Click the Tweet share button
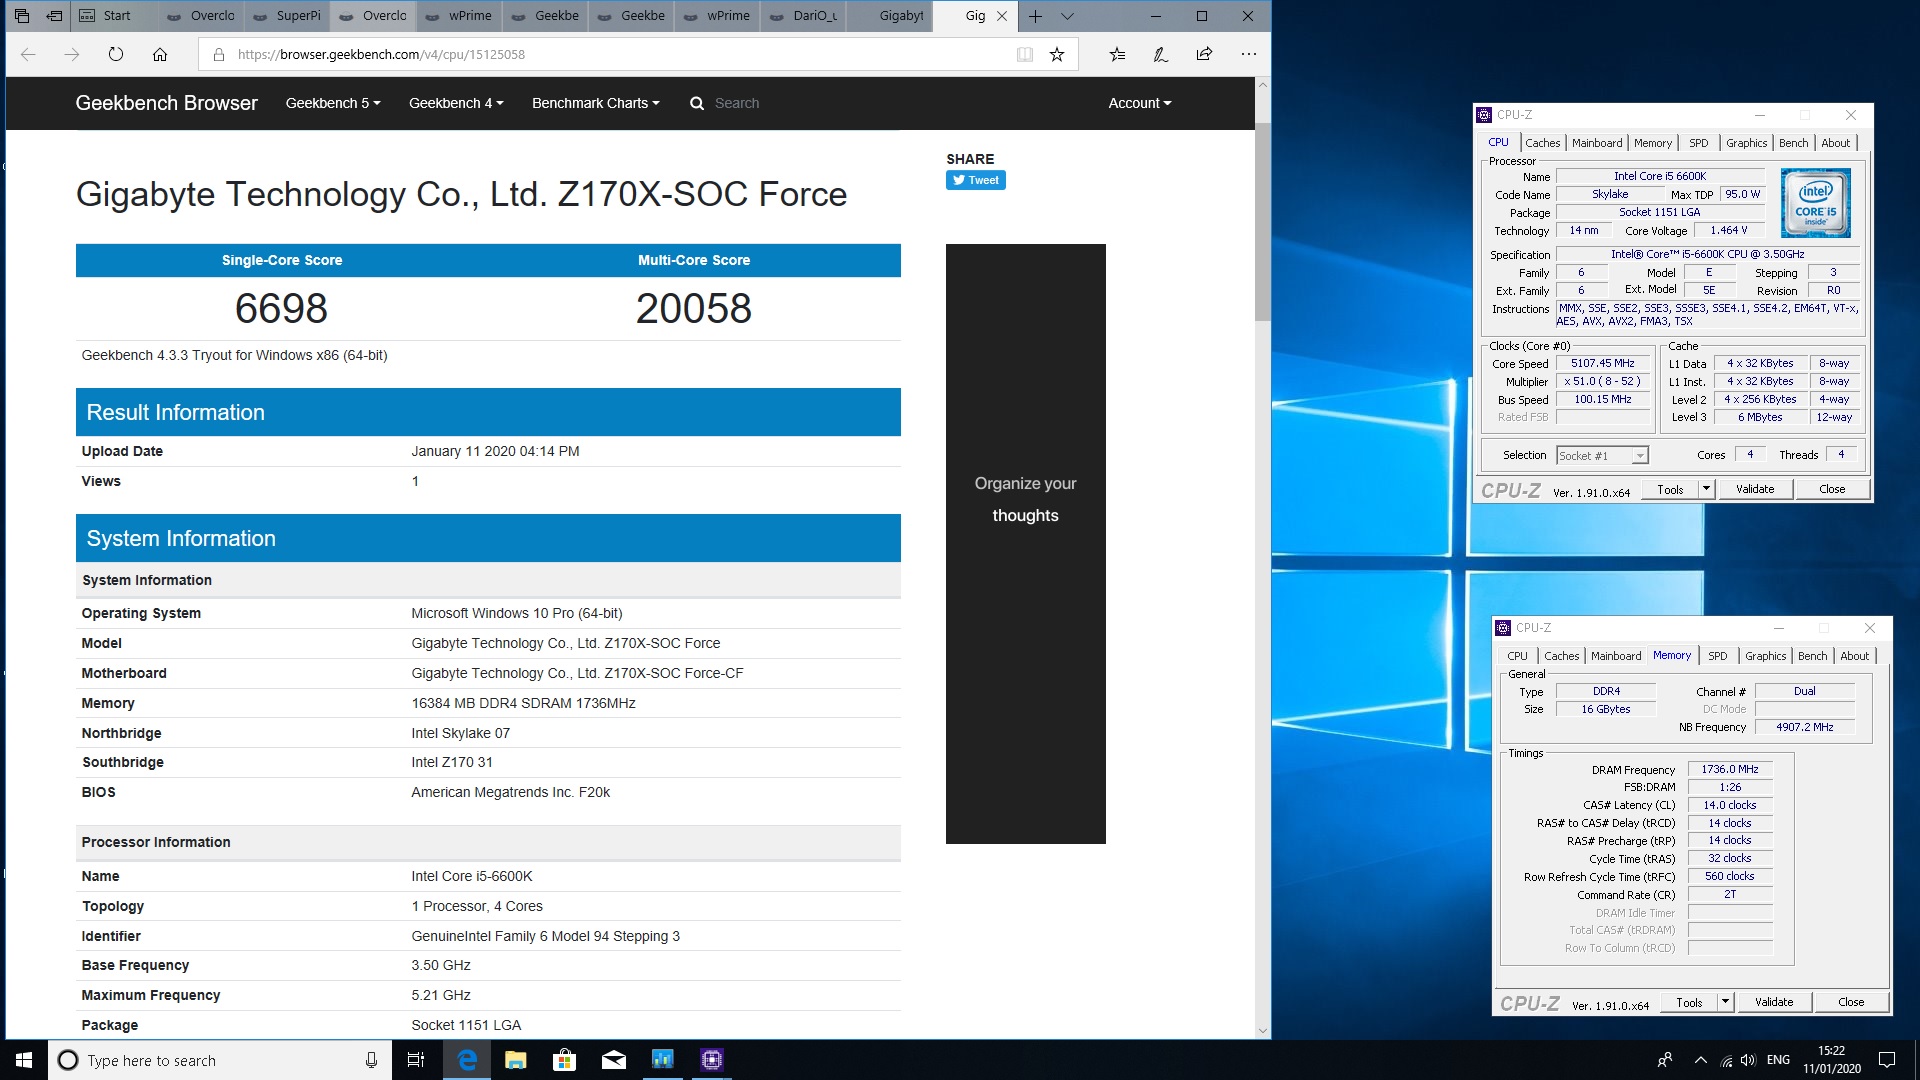 [x=976, y=180]
